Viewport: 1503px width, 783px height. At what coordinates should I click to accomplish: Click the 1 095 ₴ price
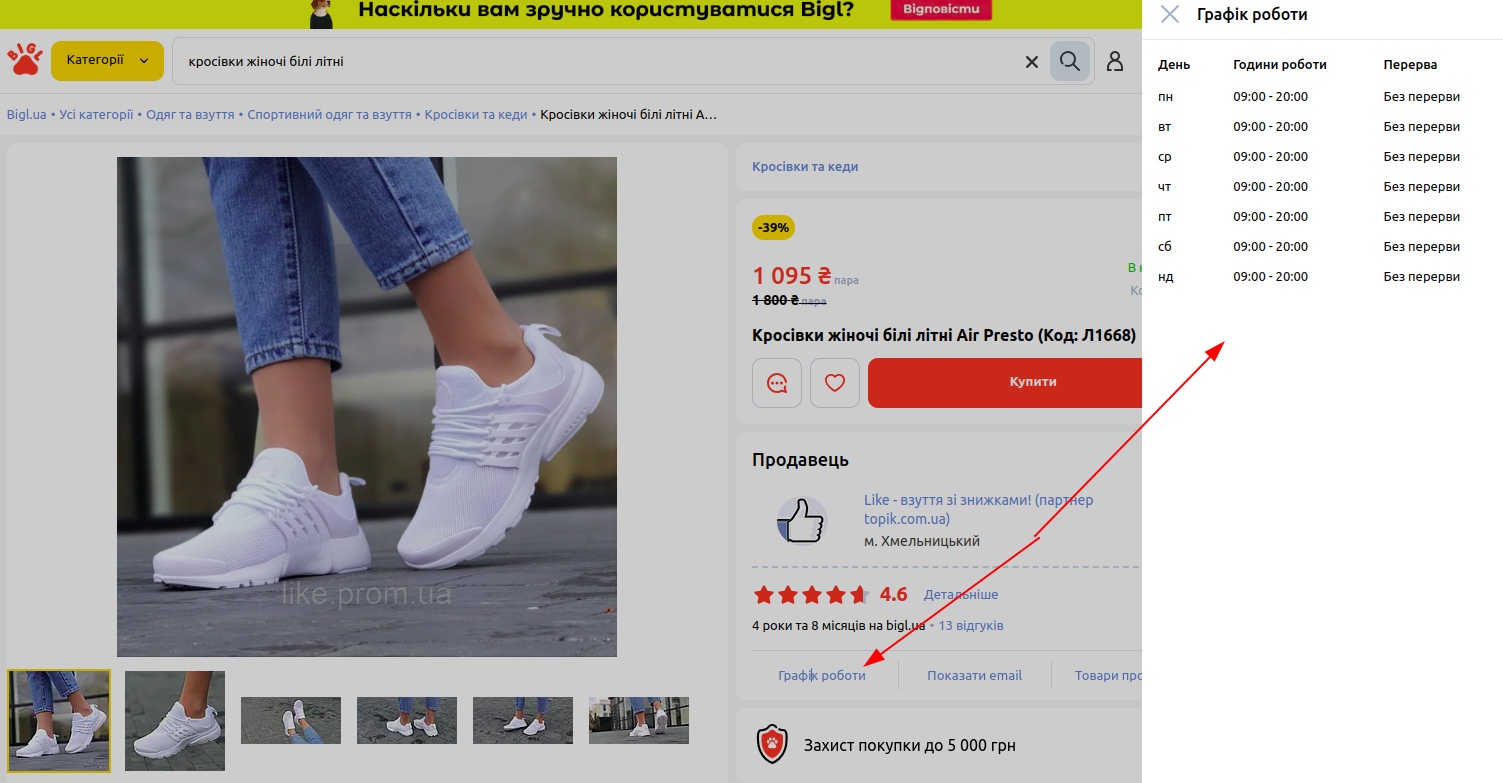pos(791,276)
